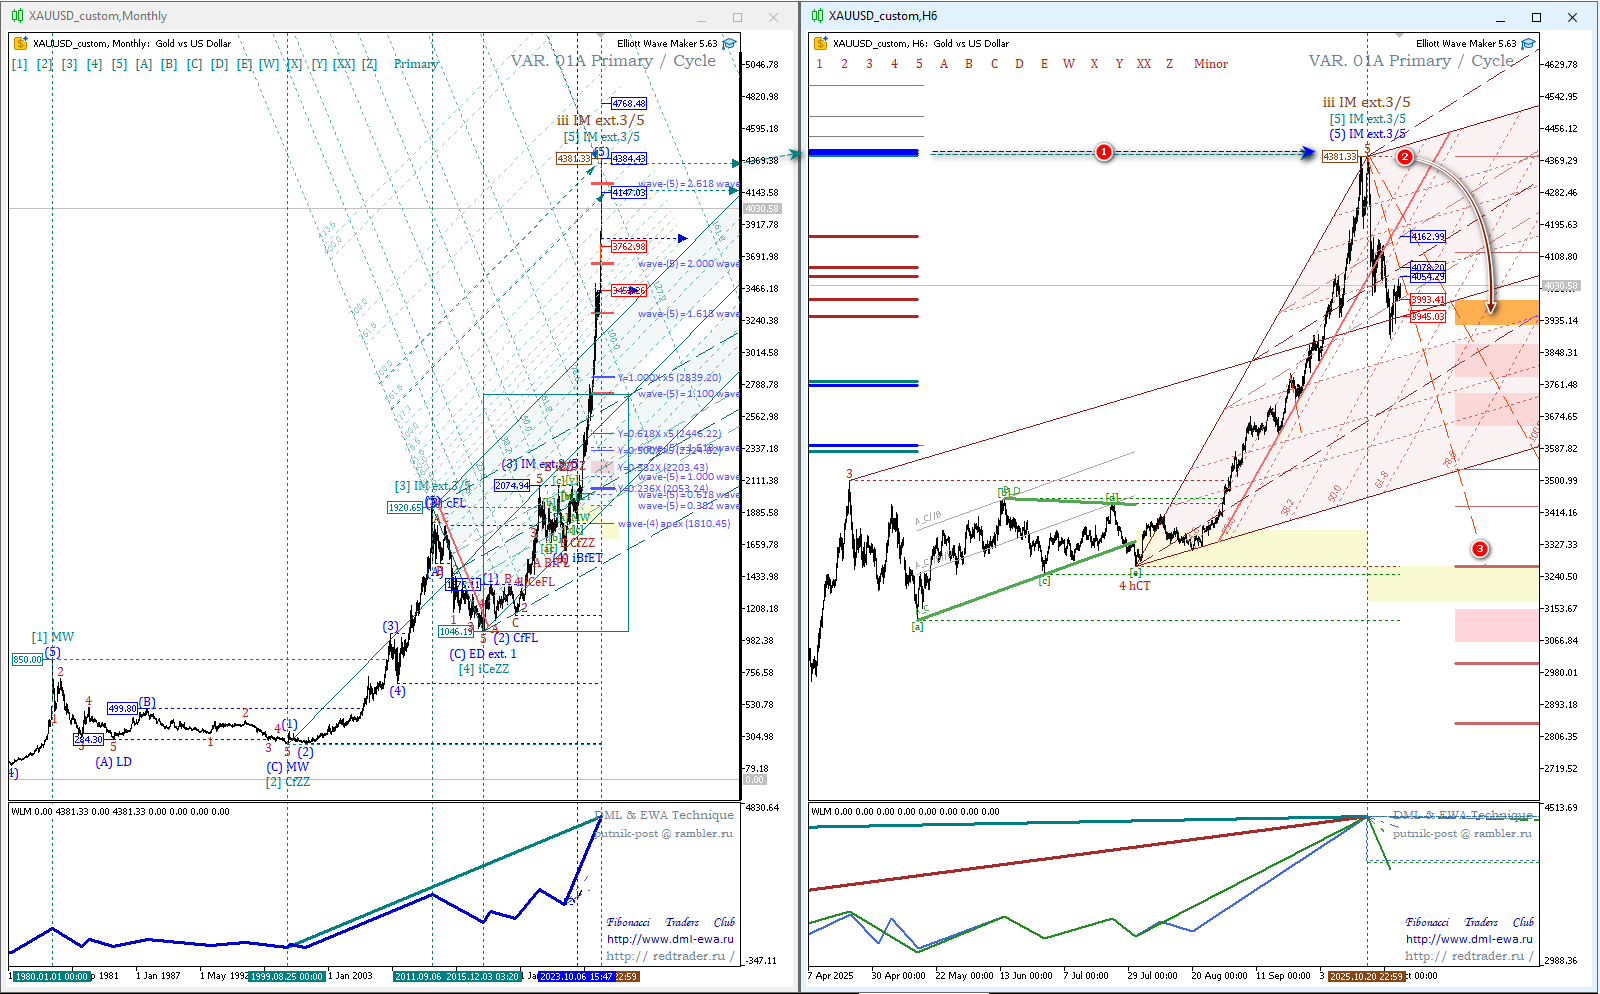Click red circle marker number 1
The image size is (1600, 994).
1104,152
